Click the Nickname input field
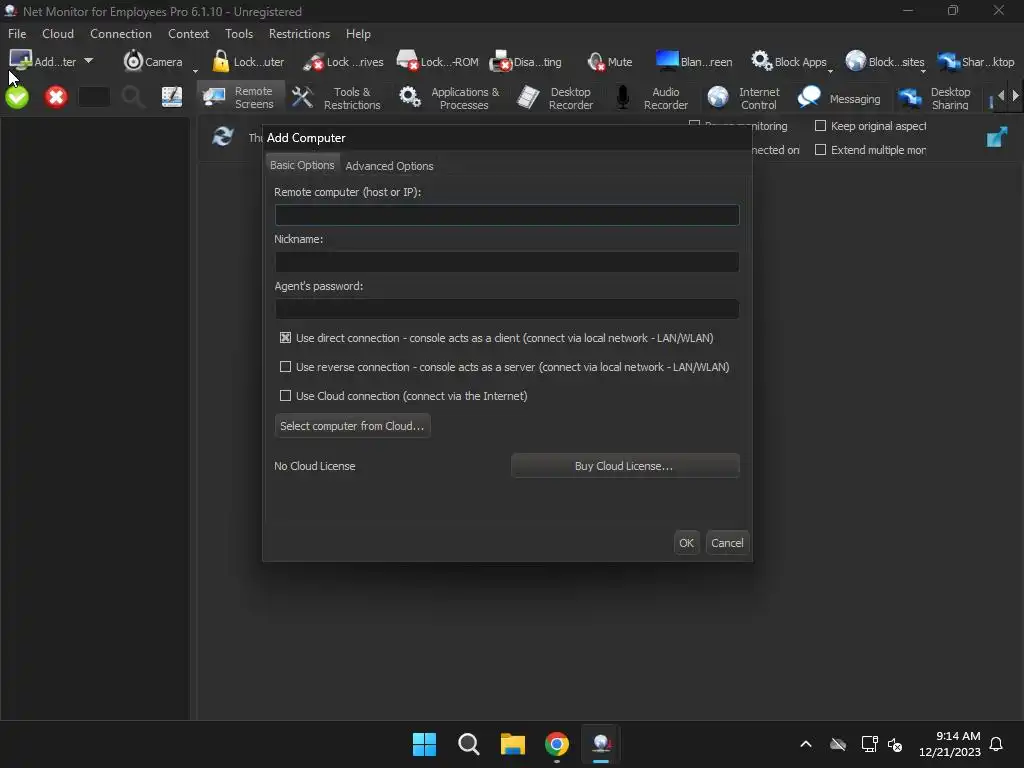The height and width of the screenshot is (768, 1024). coord(507,262)
